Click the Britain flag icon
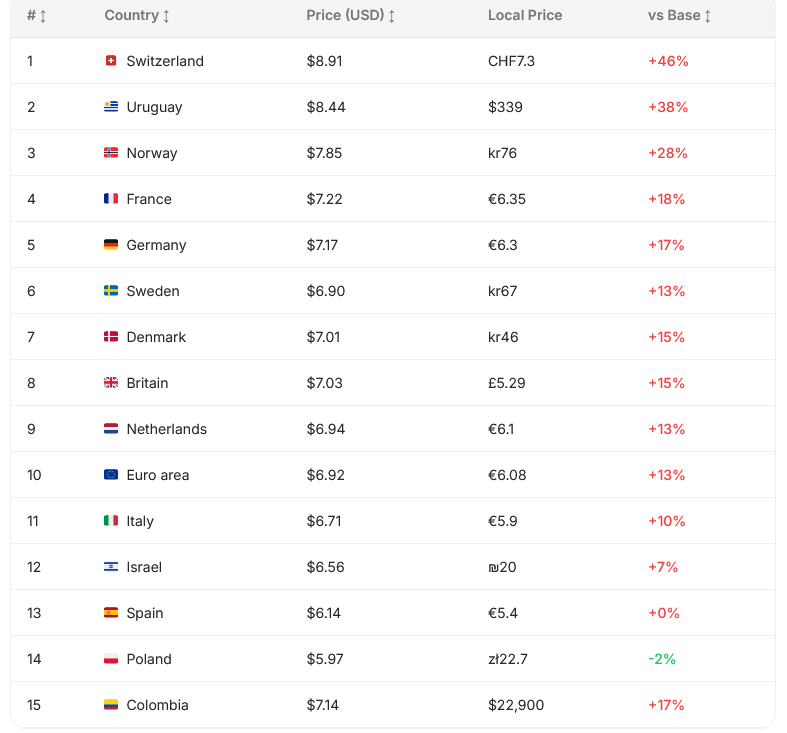This screenshot has height=733, width=787. point(111,383)
